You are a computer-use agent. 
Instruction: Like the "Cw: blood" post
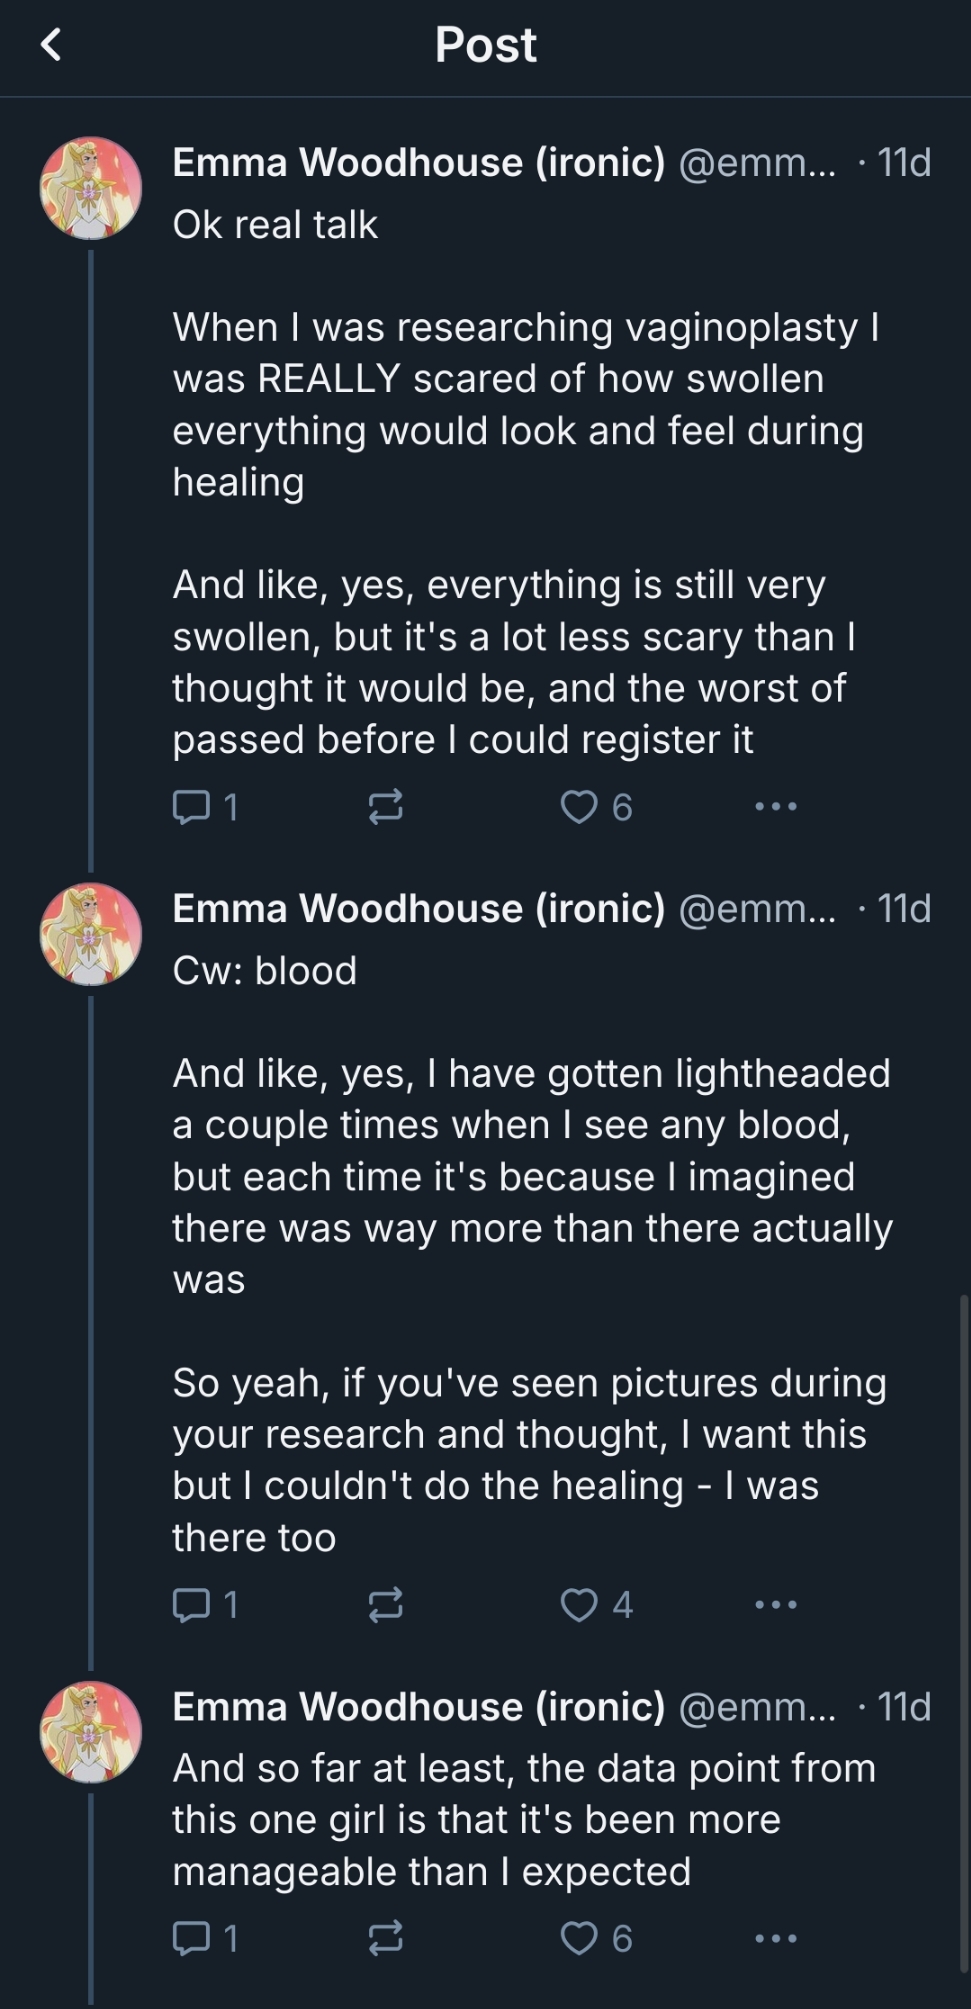578,1604
